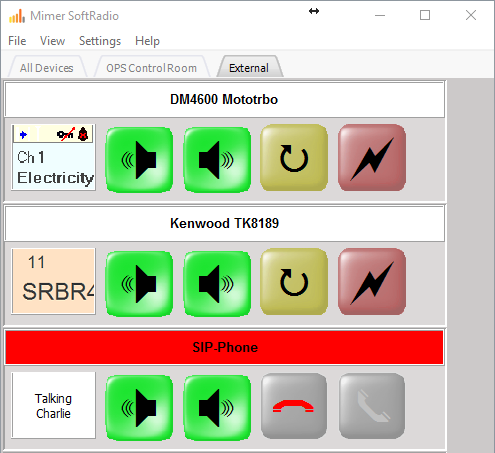Click lightning PTT button for DM4600 Mototrbo
This screenshot has height=453, width=495.
(x=372, y=158)
